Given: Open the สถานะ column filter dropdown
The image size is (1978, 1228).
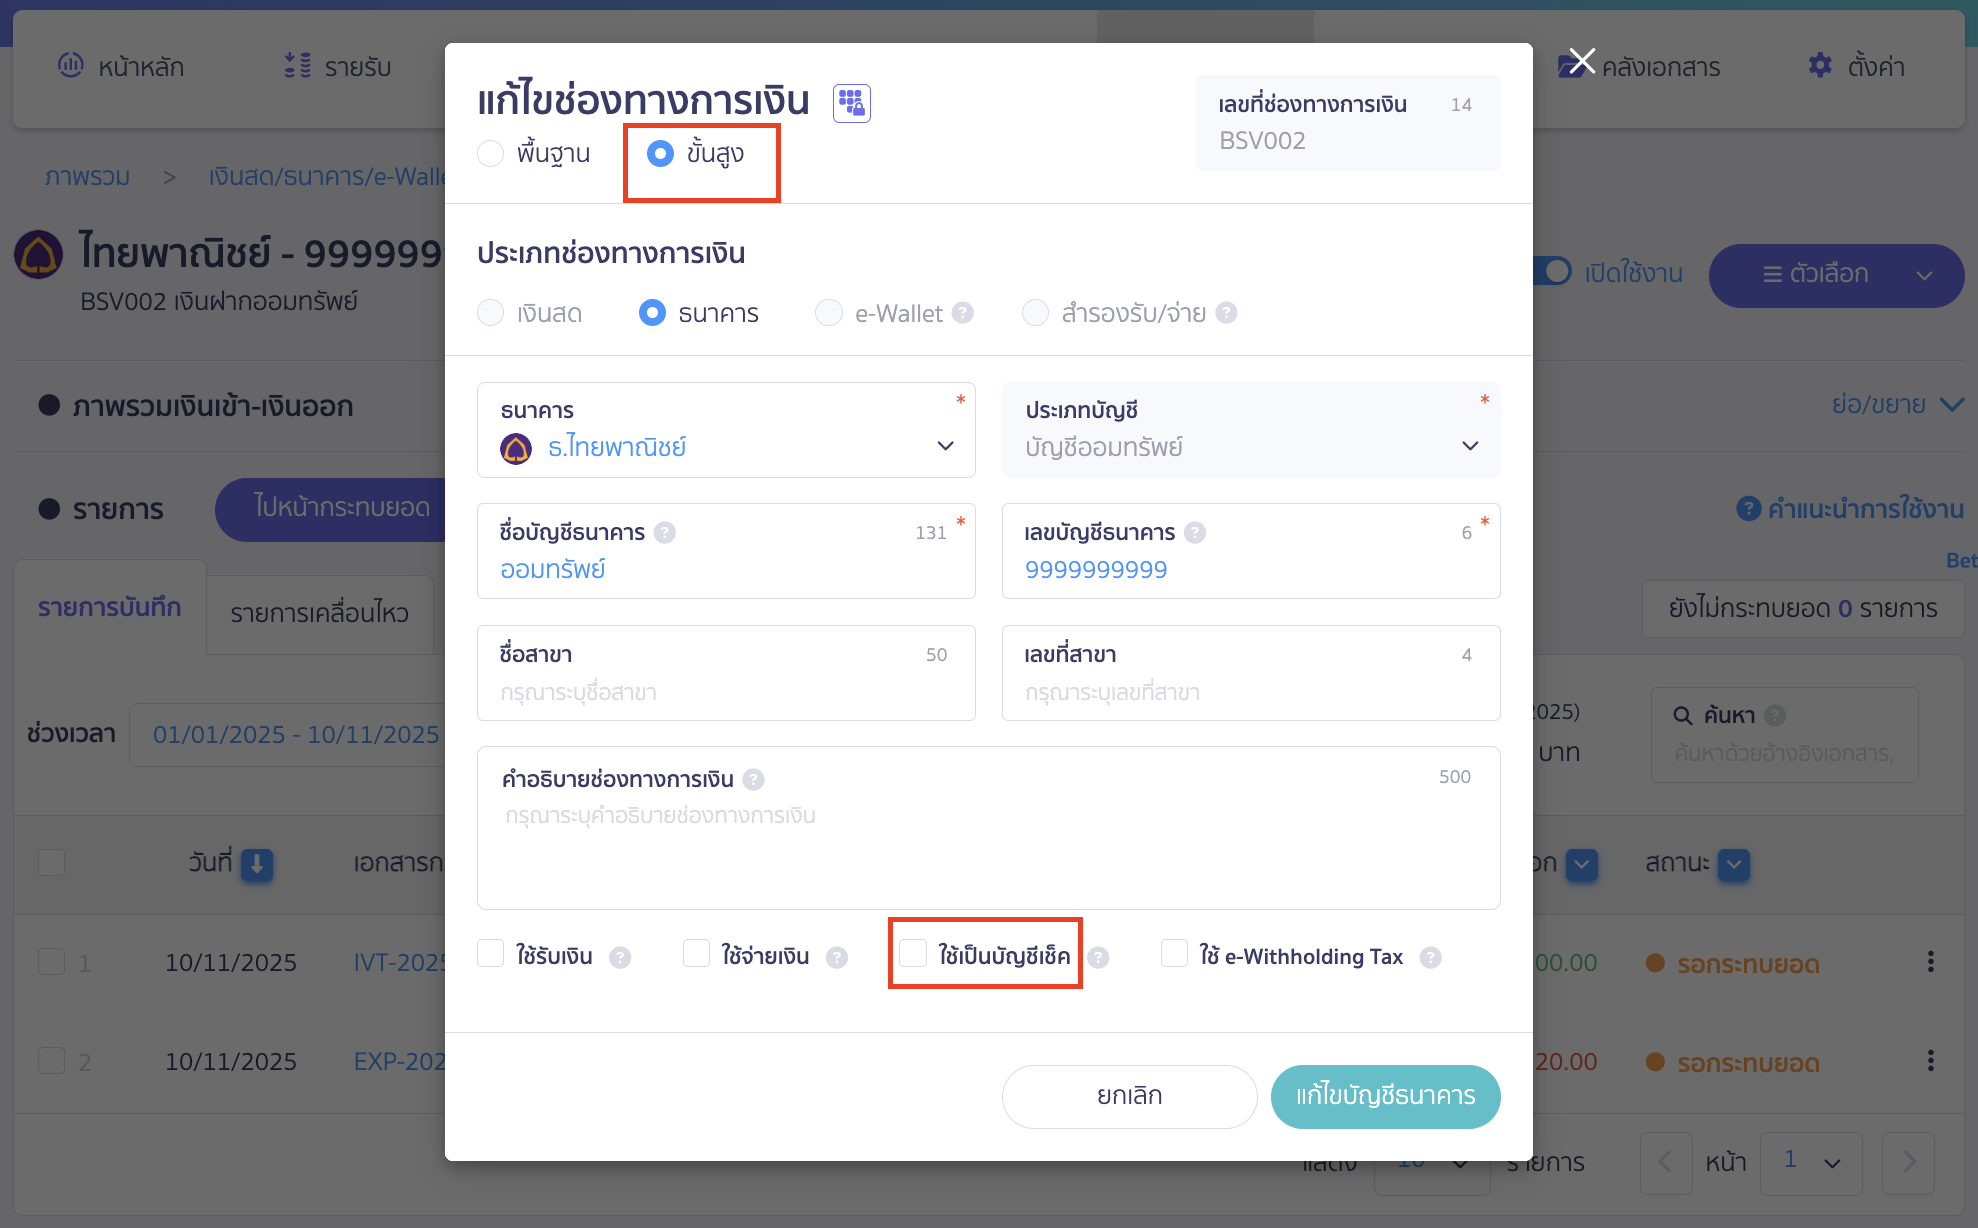Looking at the screenshot, I should click(x=1733, y=866).
